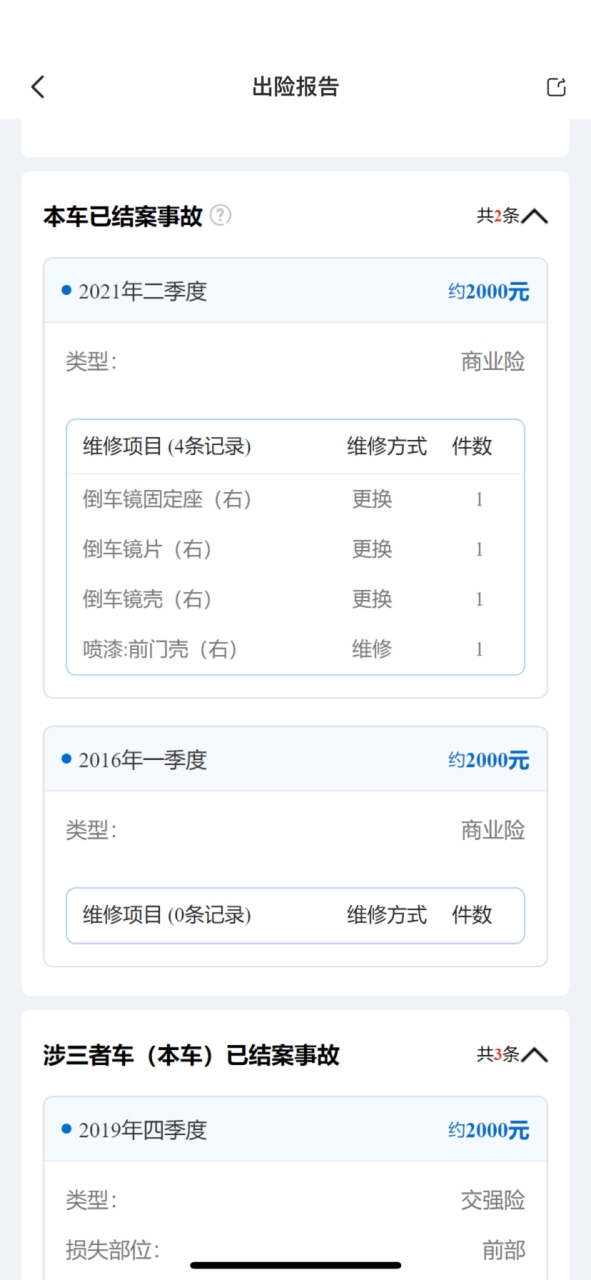Screen dimensions: 591x1280
Task: Tap the share icon in header
Action: (556, 87)
